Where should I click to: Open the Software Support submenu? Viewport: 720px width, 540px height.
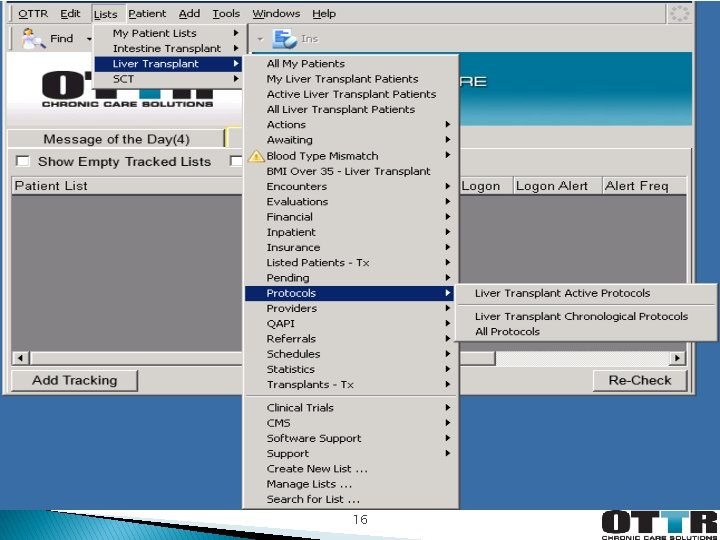coord(350,438)
